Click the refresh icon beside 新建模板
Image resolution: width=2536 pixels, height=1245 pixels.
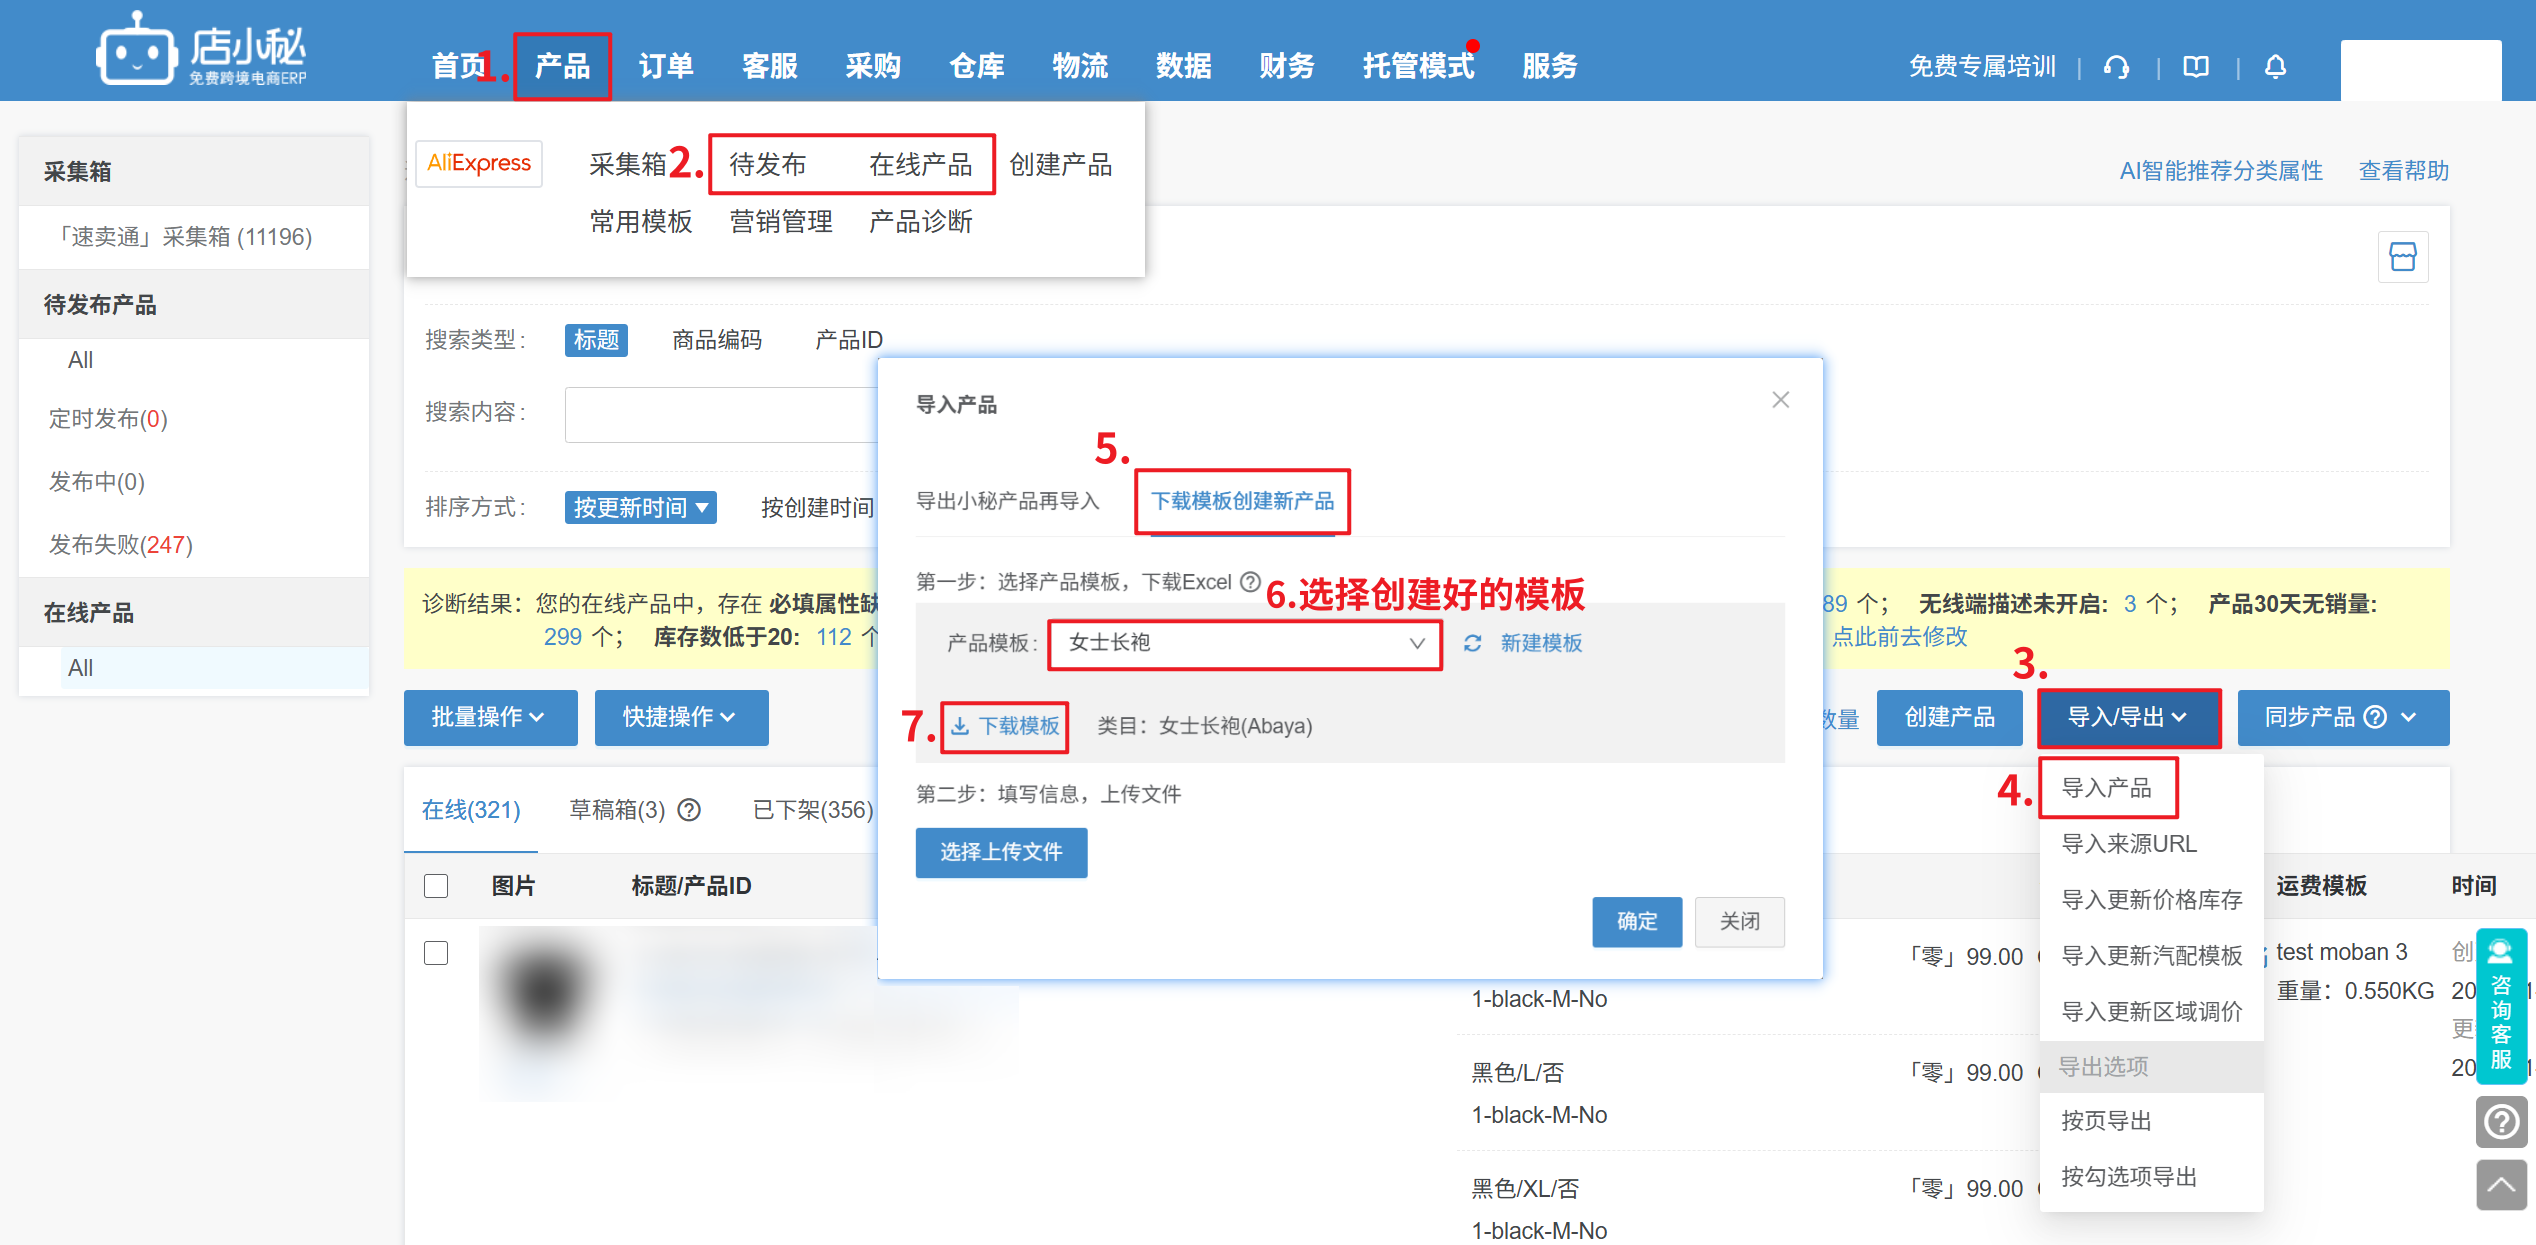[1472, 643]
